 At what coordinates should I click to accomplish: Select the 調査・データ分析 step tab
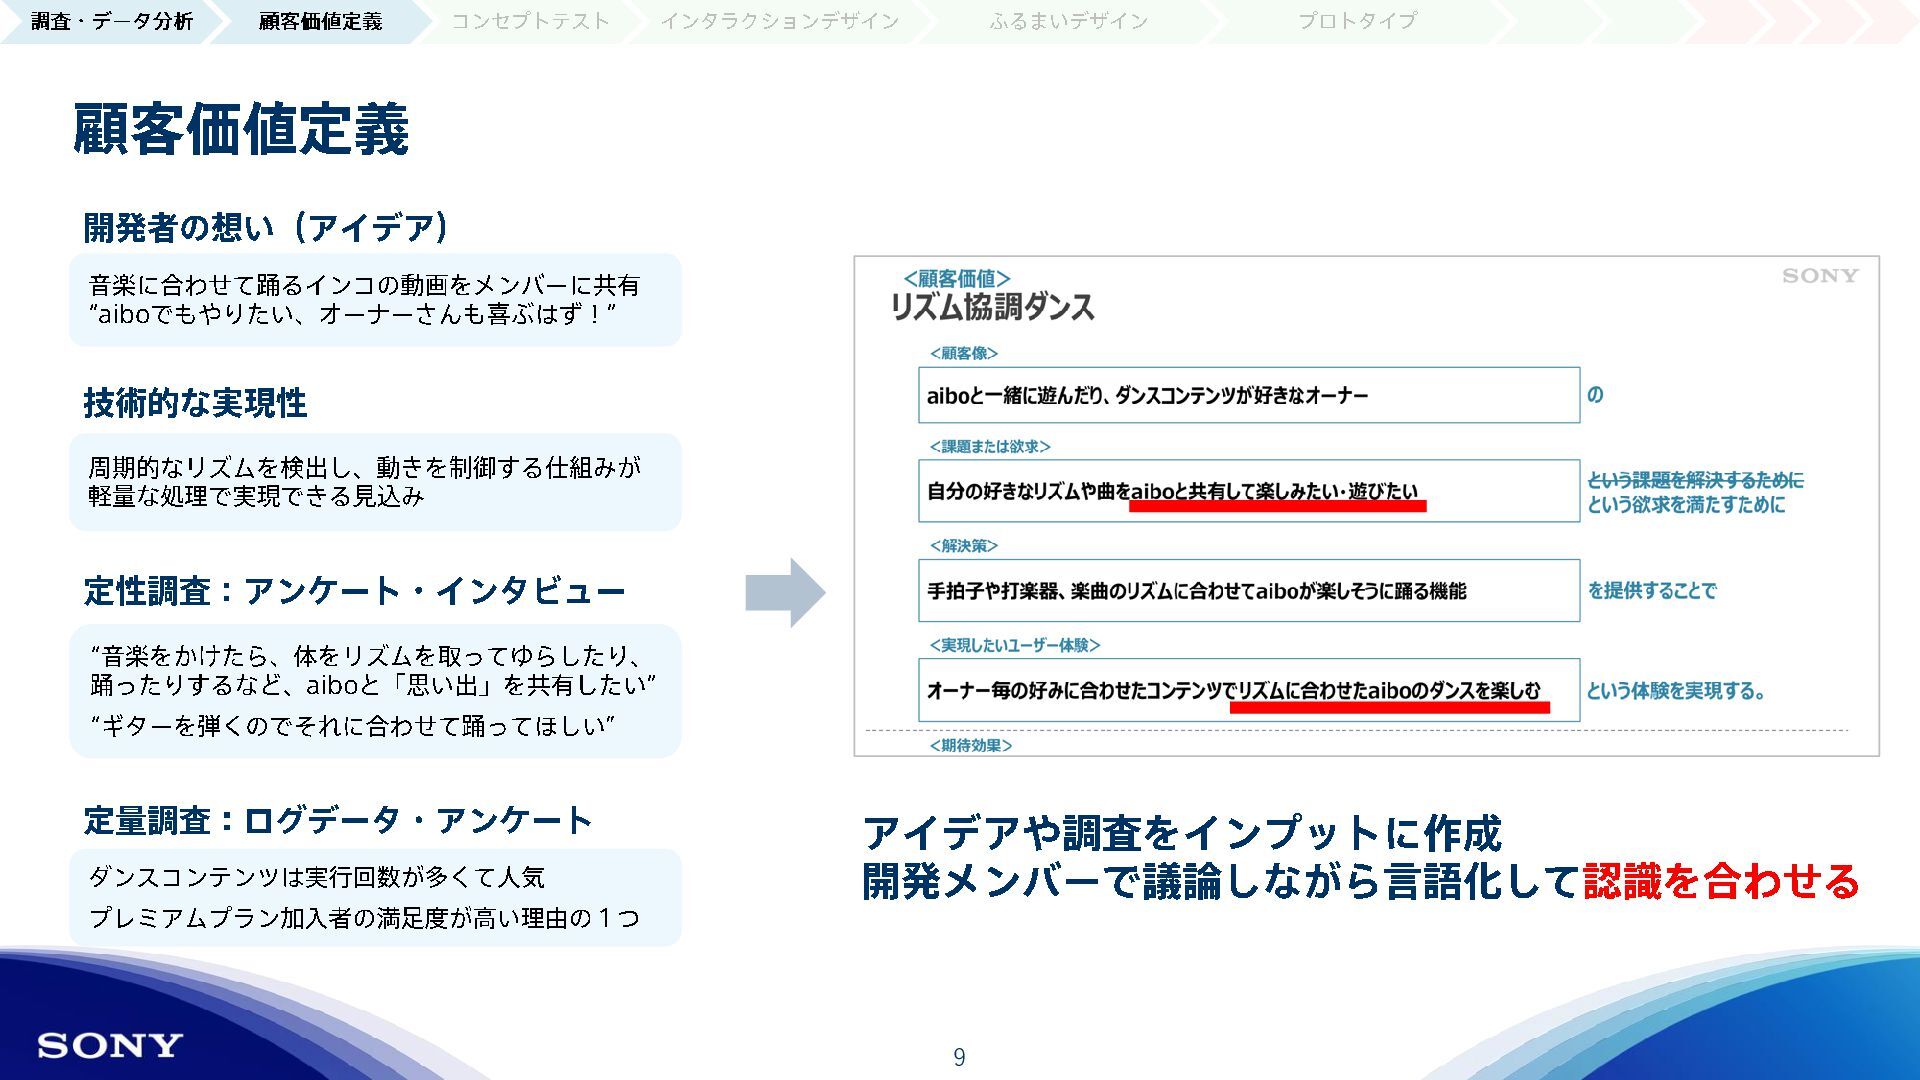111,21
